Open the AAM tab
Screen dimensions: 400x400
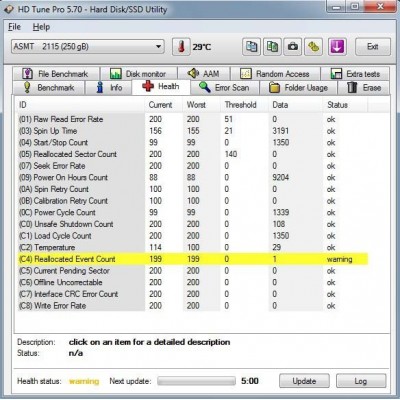(204, 74)
